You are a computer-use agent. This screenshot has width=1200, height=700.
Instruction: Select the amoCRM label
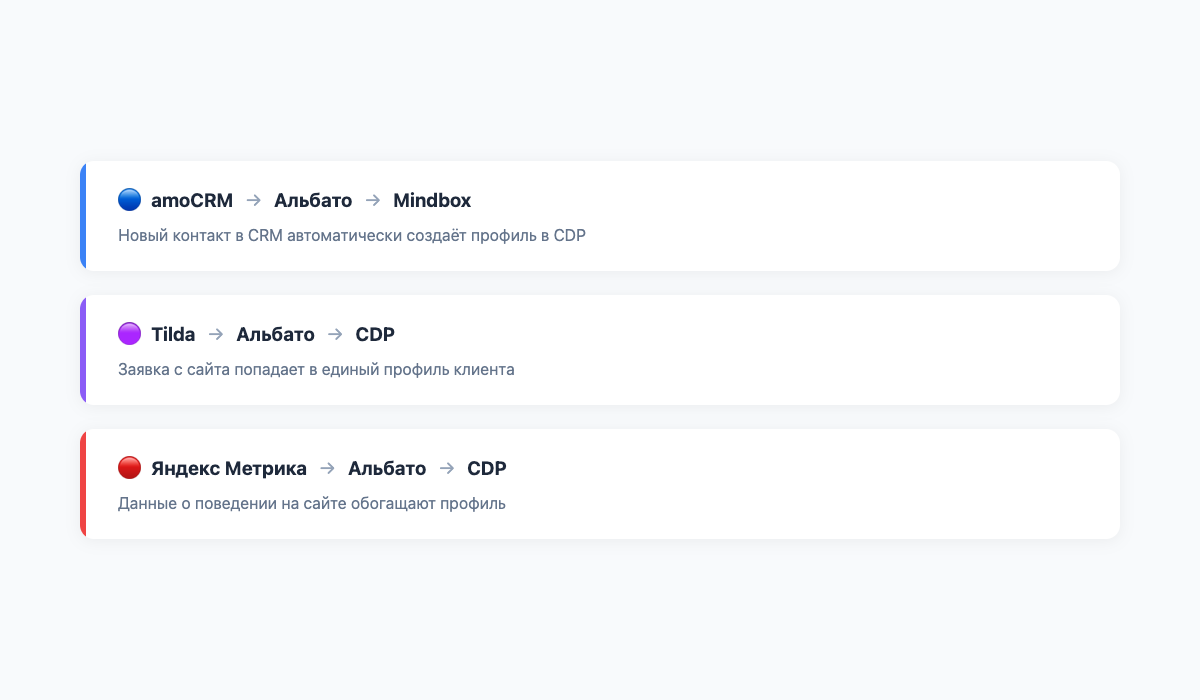point(192,200)
